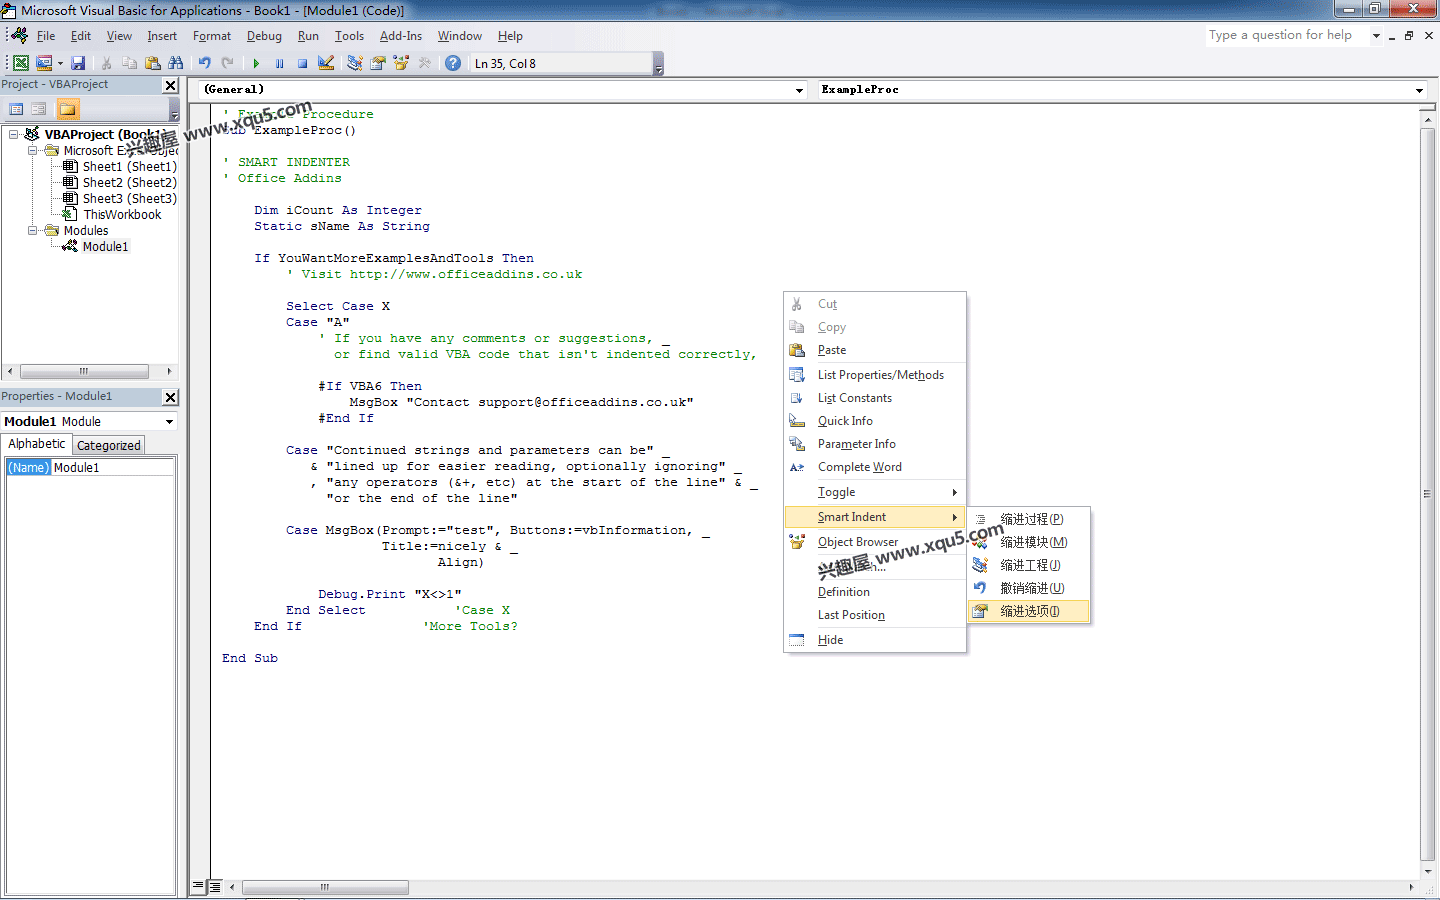Select 撤销缩进(U) in Smart Indent submenu
This screenshot has height=900, width=1440.
coord(1029,588)
